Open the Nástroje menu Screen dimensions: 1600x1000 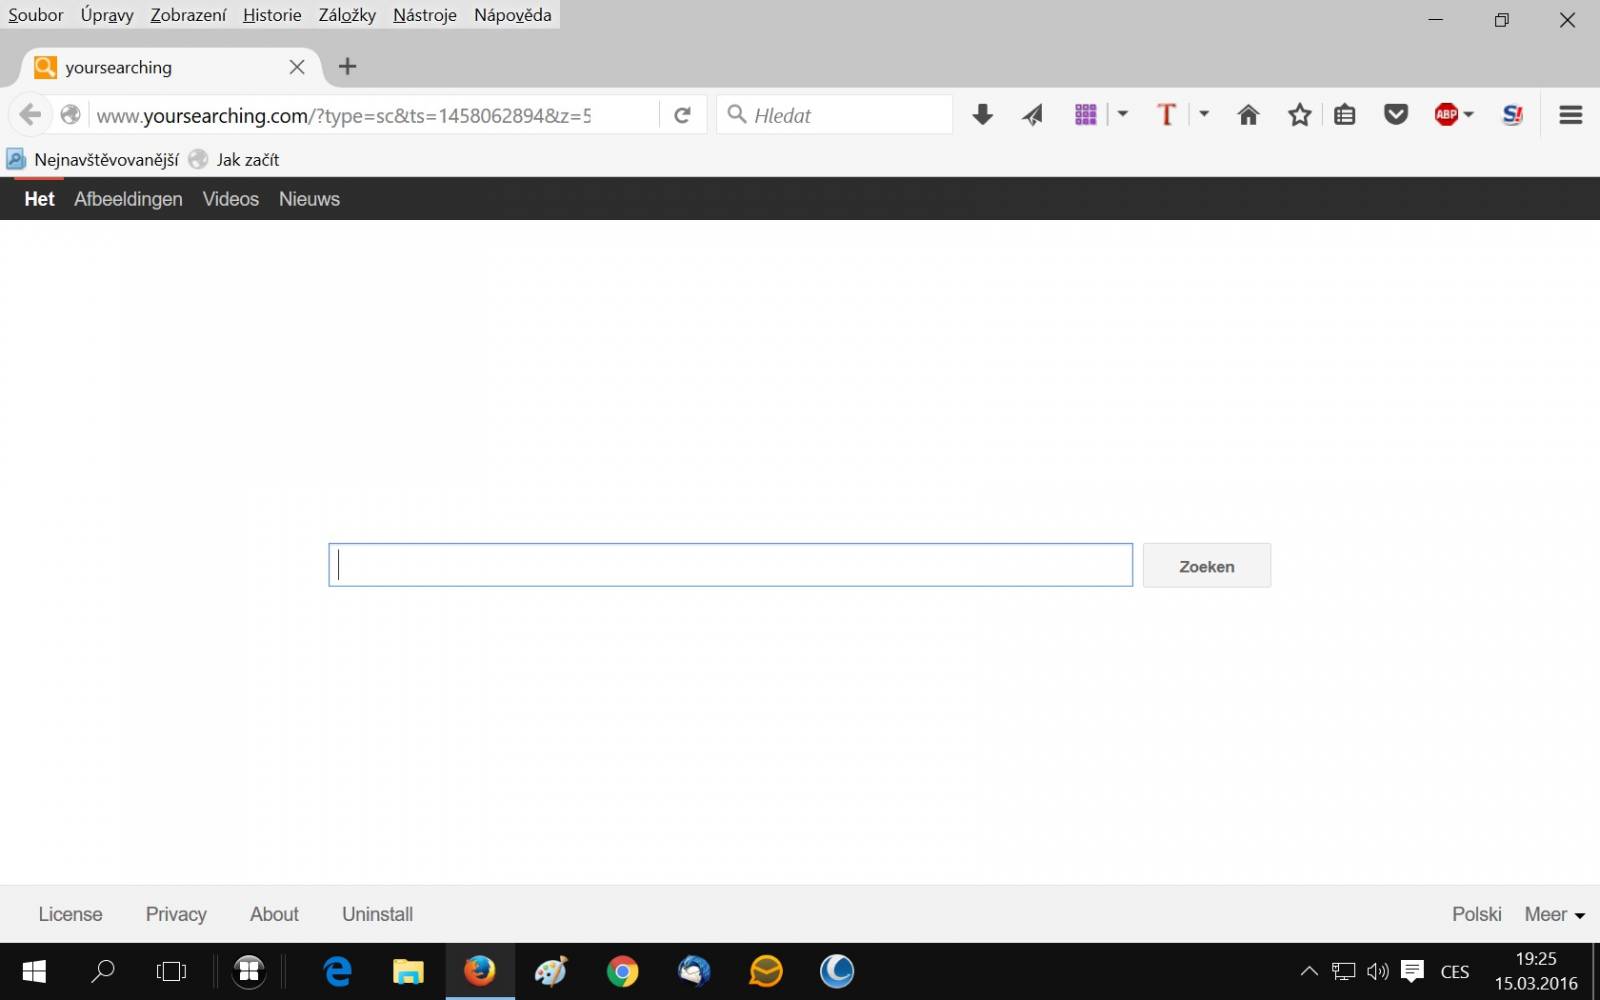pos(425,15)
